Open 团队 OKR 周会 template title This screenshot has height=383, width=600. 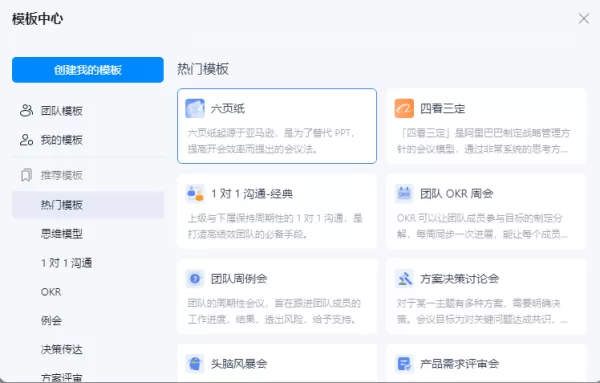[457, 194]
